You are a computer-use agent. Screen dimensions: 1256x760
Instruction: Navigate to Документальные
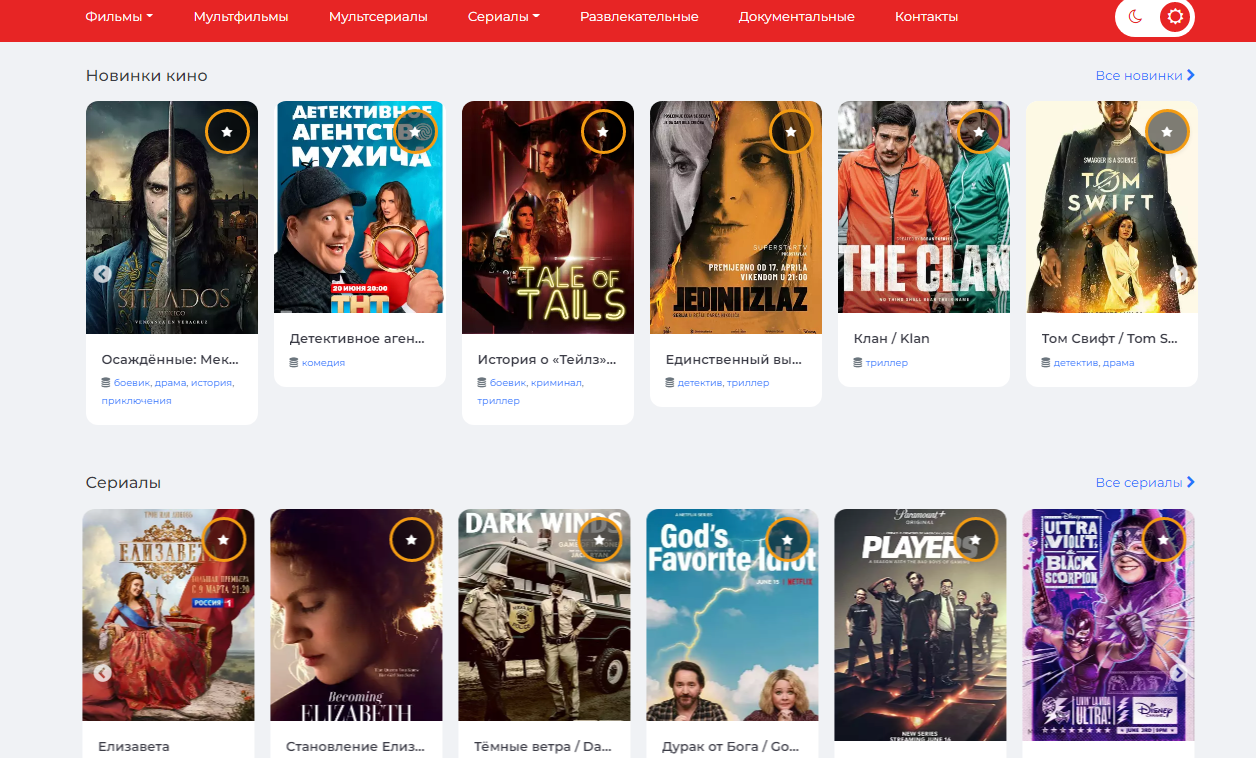point(796,17)
